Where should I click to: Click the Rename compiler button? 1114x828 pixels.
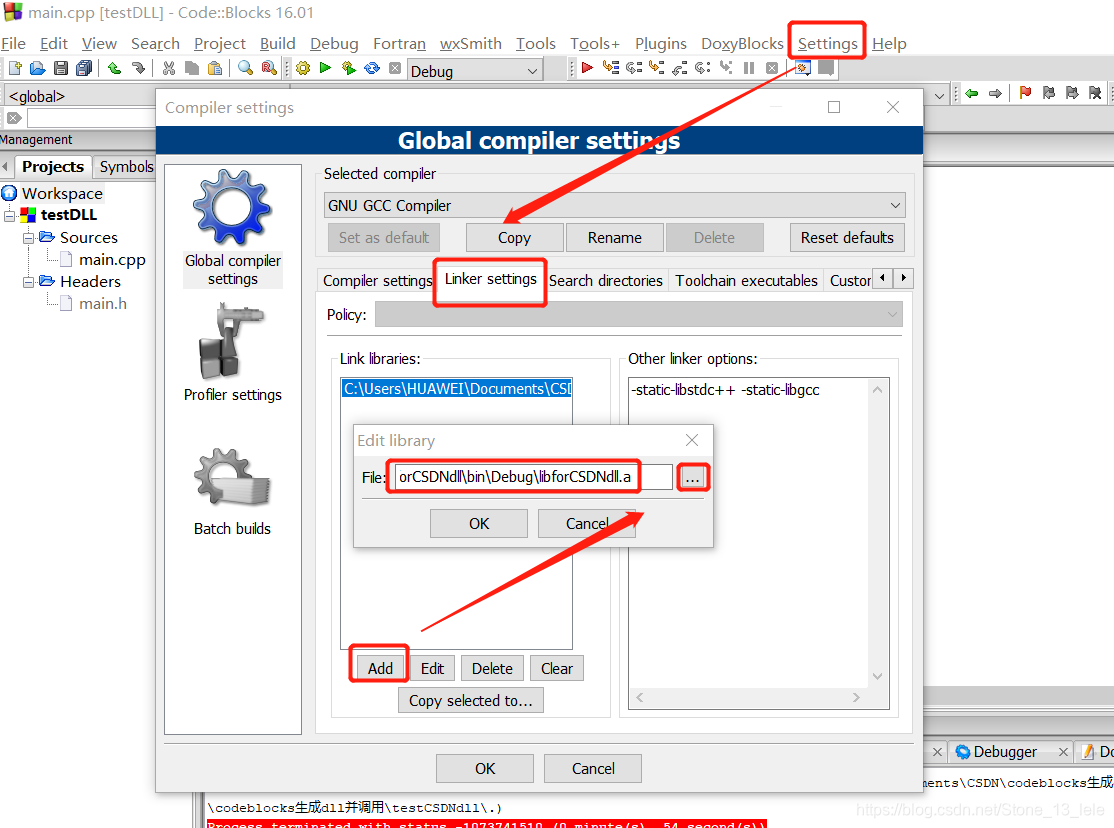(615, 237)
